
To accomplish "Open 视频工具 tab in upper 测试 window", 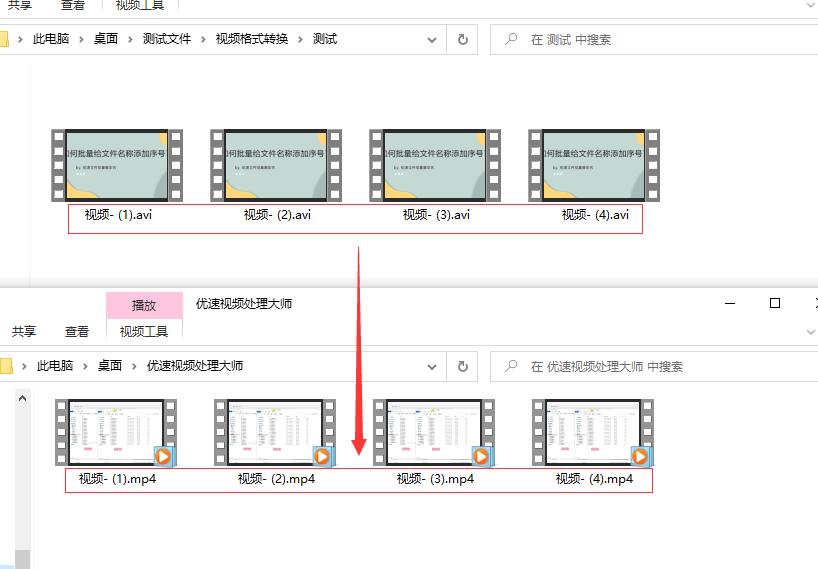I will coord(140,5).
